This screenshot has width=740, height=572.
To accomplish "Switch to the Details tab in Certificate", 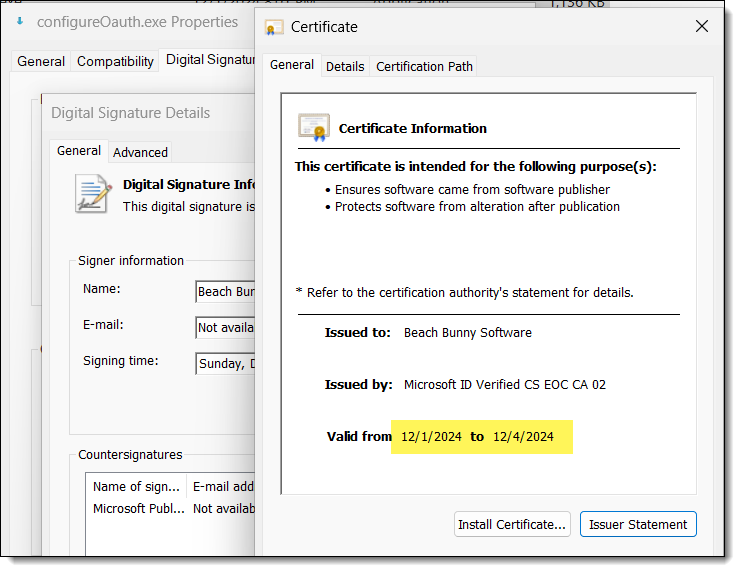I will pos(345,66).
